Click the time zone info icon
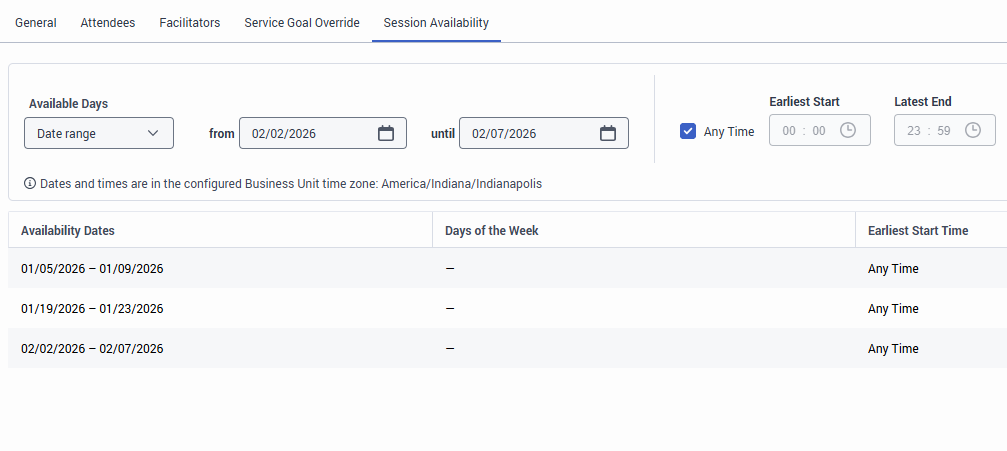 (x=30, y=184)
